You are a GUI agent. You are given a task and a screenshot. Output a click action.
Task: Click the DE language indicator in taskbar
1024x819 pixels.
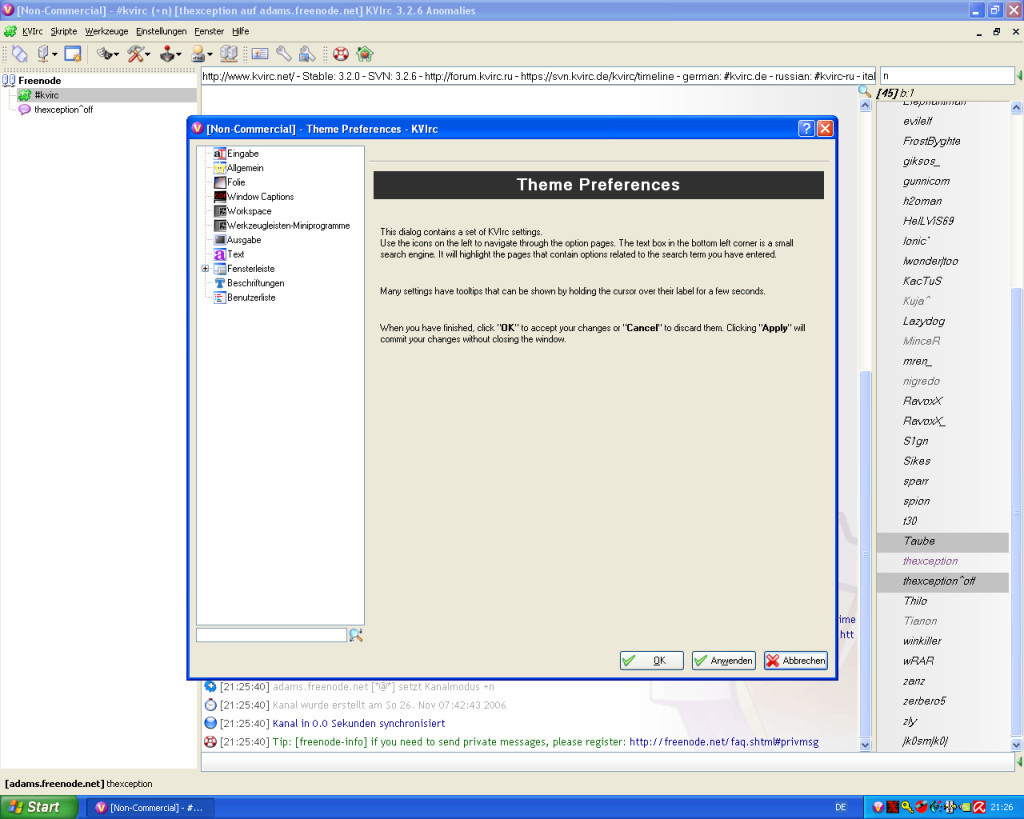point(840,807)
